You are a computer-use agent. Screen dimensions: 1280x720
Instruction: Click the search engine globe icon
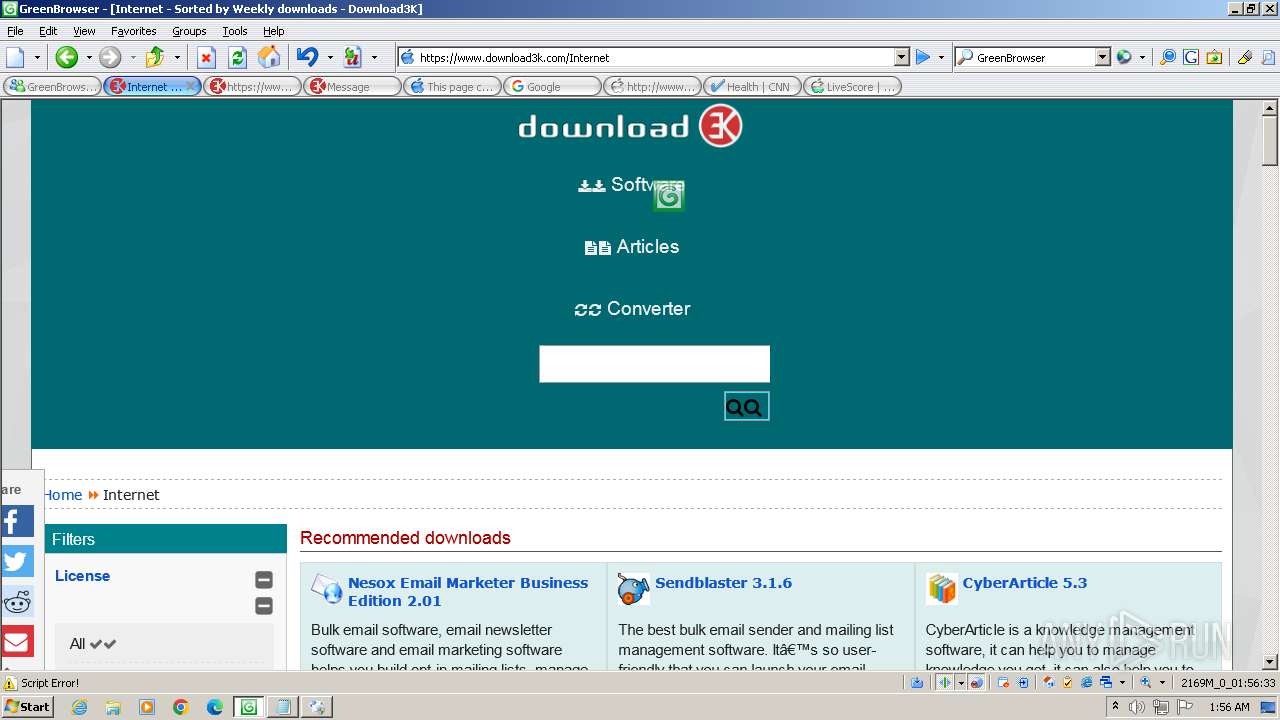[x=1124, y=57]
